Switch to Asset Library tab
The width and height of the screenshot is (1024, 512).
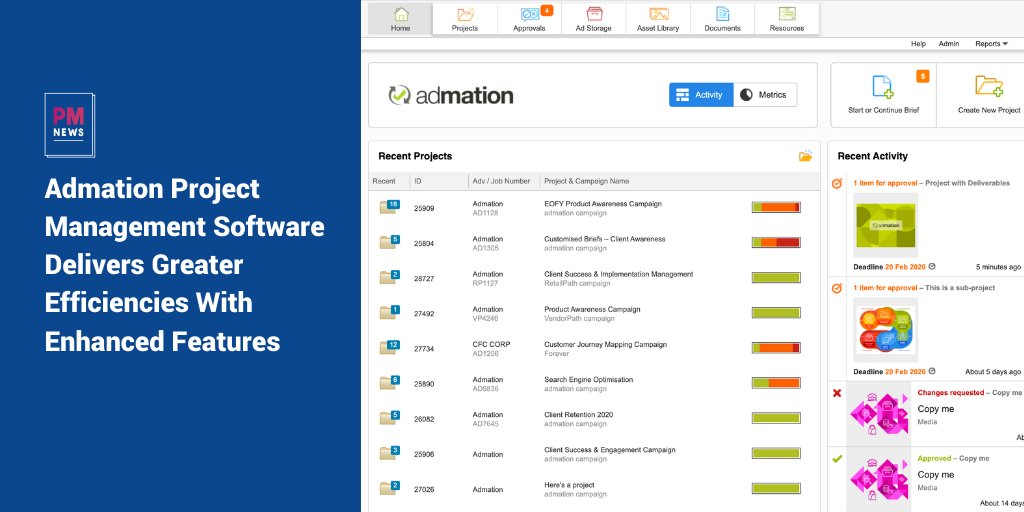pos(658,18)
